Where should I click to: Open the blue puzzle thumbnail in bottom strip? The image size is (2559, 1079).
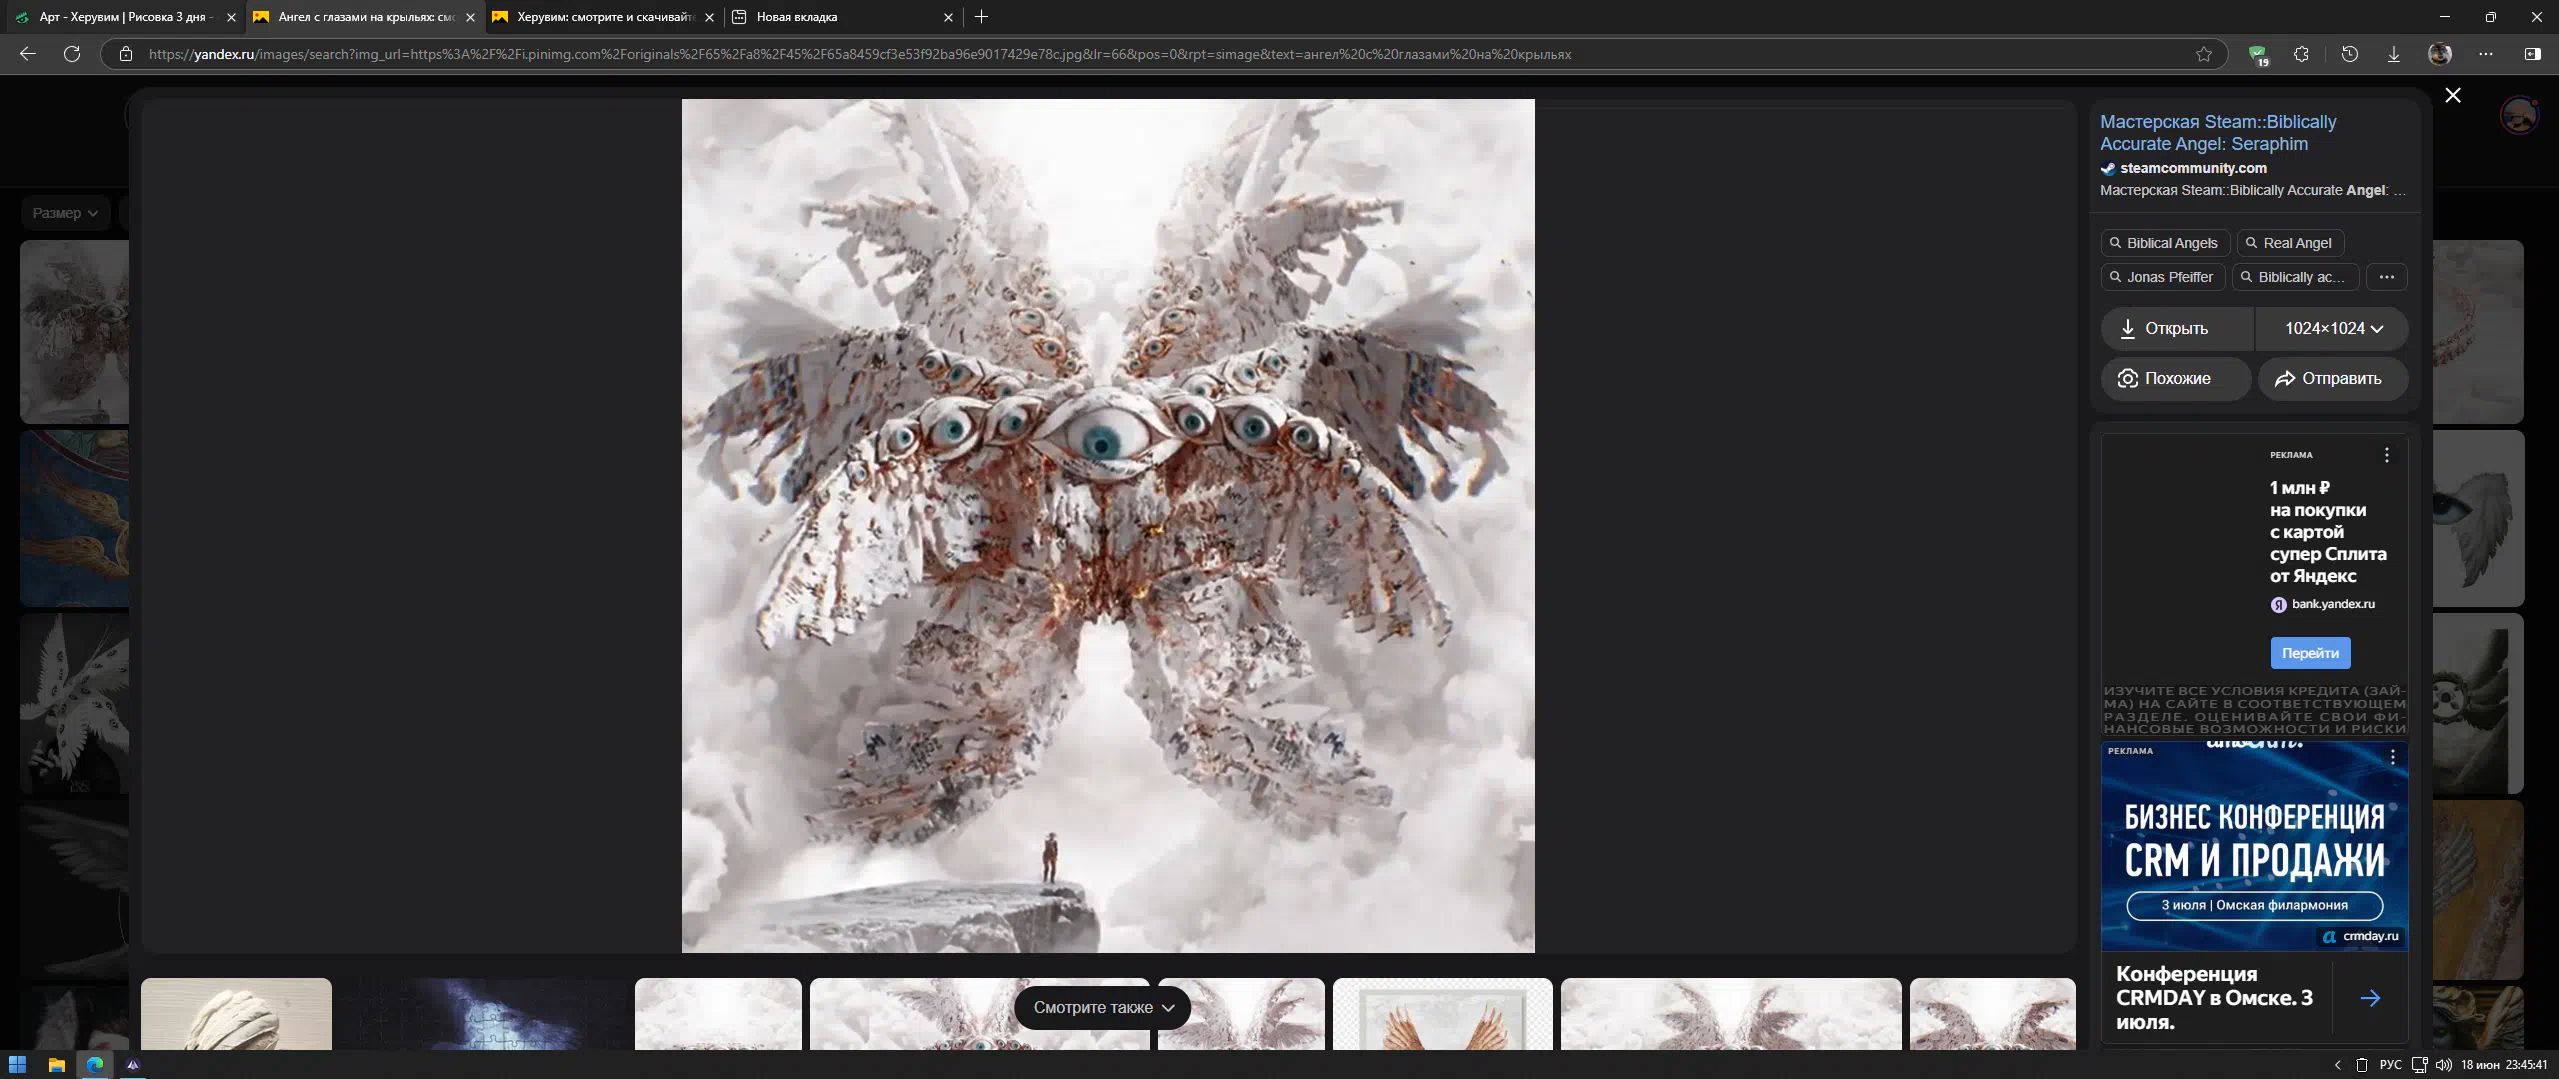[483, 1014]
